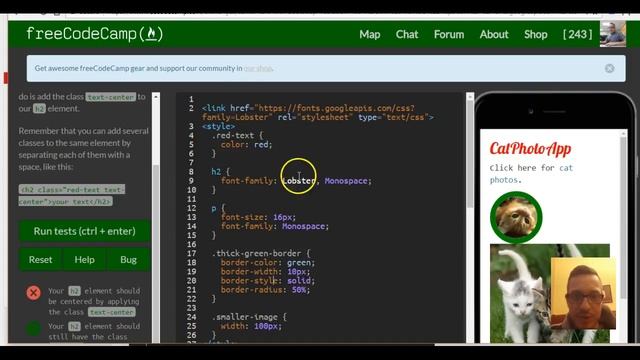Screen dimensions: 640x360
Task: Click the CatPhotoApp heading in preview
Action: point(530,149)
